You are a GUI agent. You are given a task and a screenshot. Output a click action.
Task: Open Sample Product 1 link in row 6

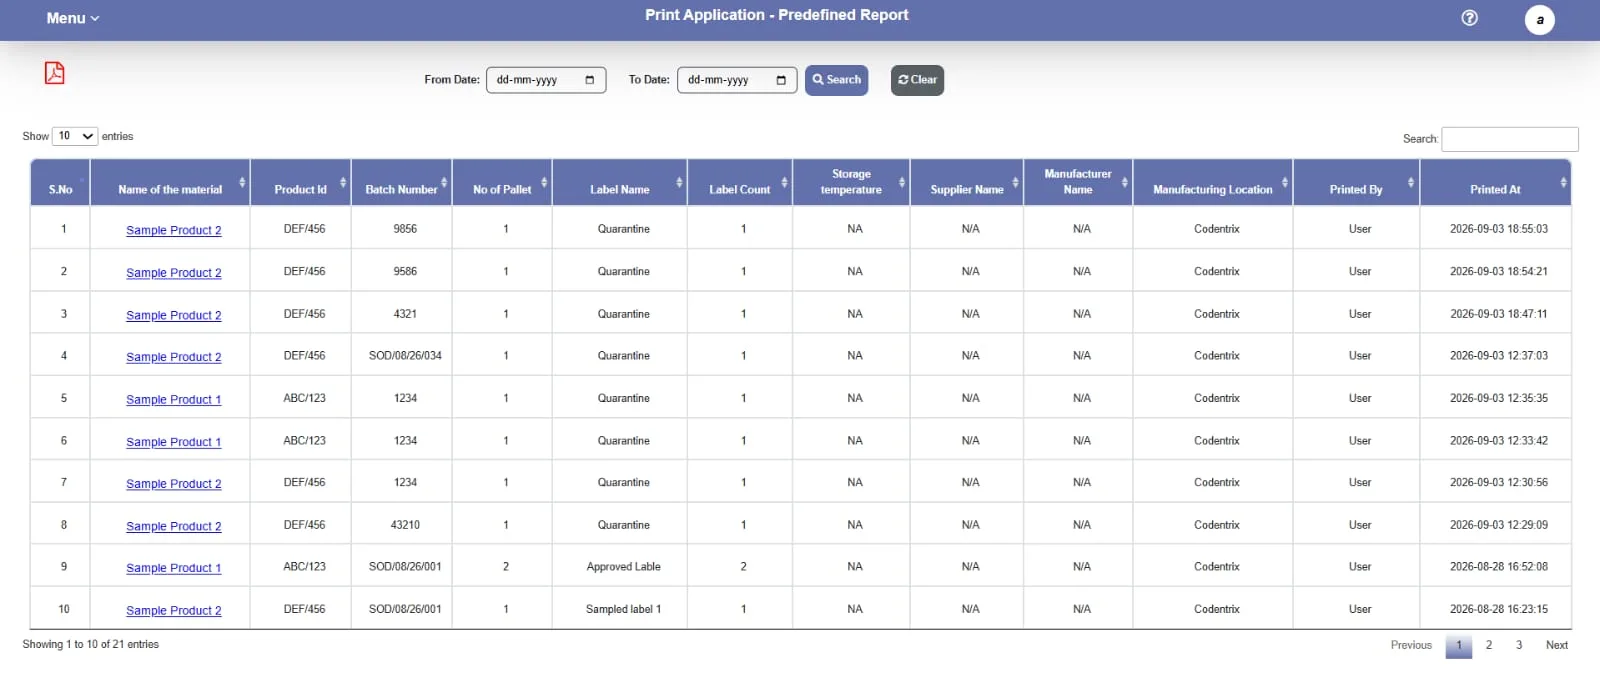coord(174,442)
